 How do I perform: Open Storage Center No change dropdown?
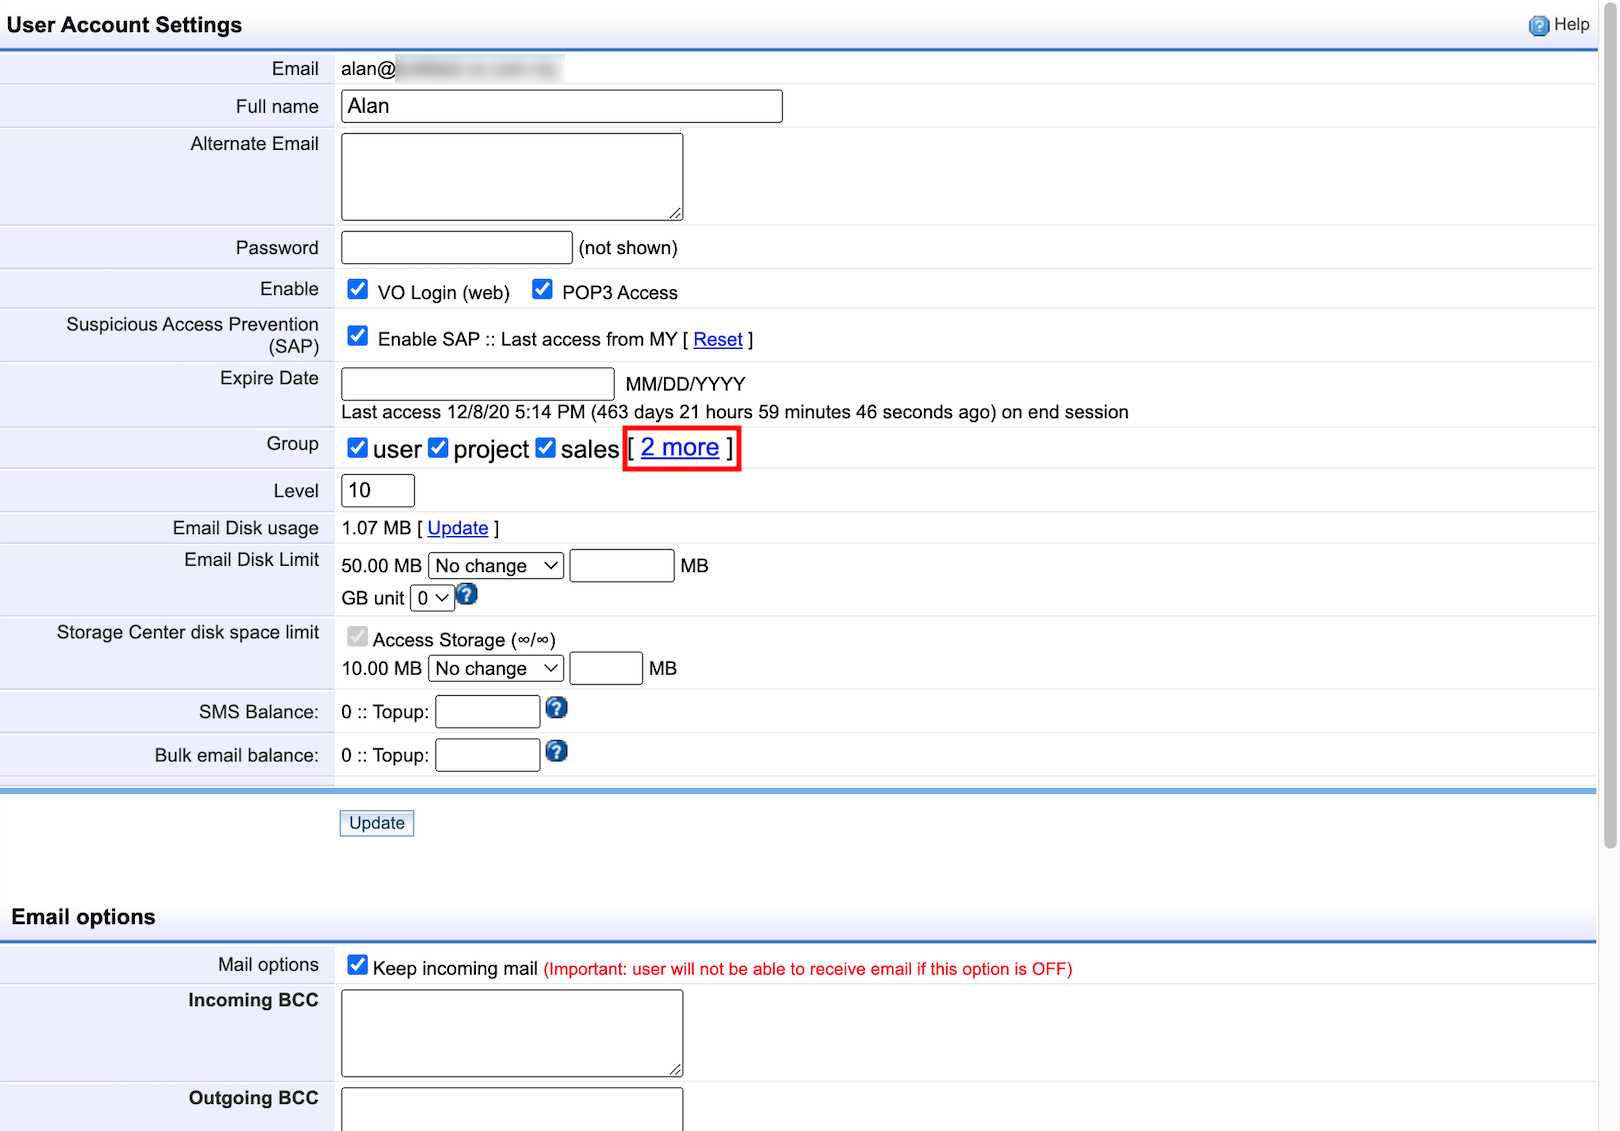[x=496, y=669]
